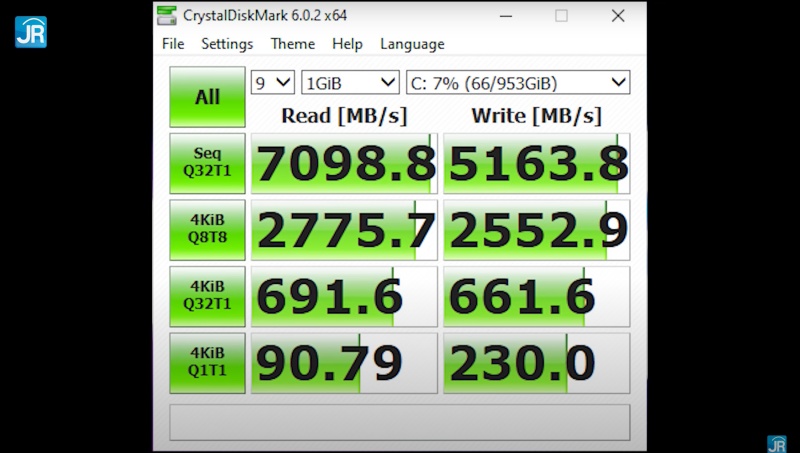The height and width of the screenshot is (453, 800).
Task: Maximize the CrystalDiskMark window
Action: [x=561, y=15]
